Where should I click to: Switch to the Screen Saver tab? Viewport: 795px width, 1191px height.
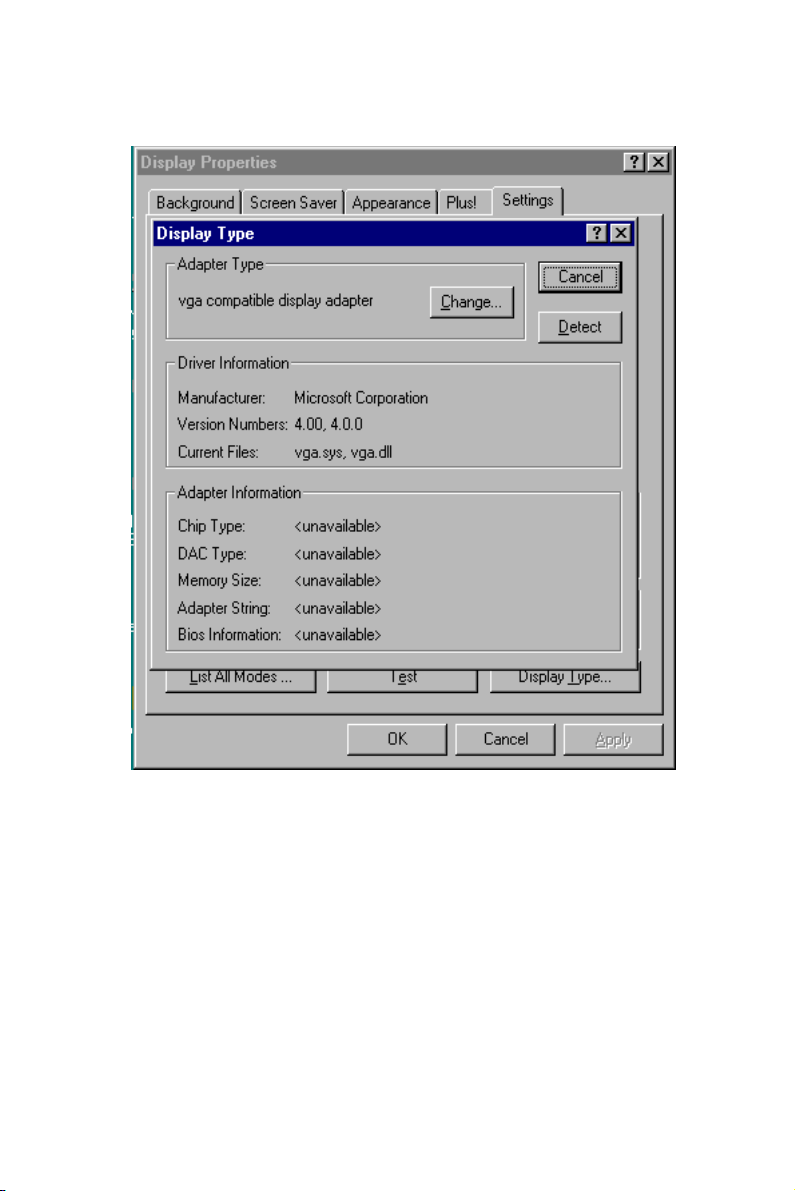pos(293,203)
